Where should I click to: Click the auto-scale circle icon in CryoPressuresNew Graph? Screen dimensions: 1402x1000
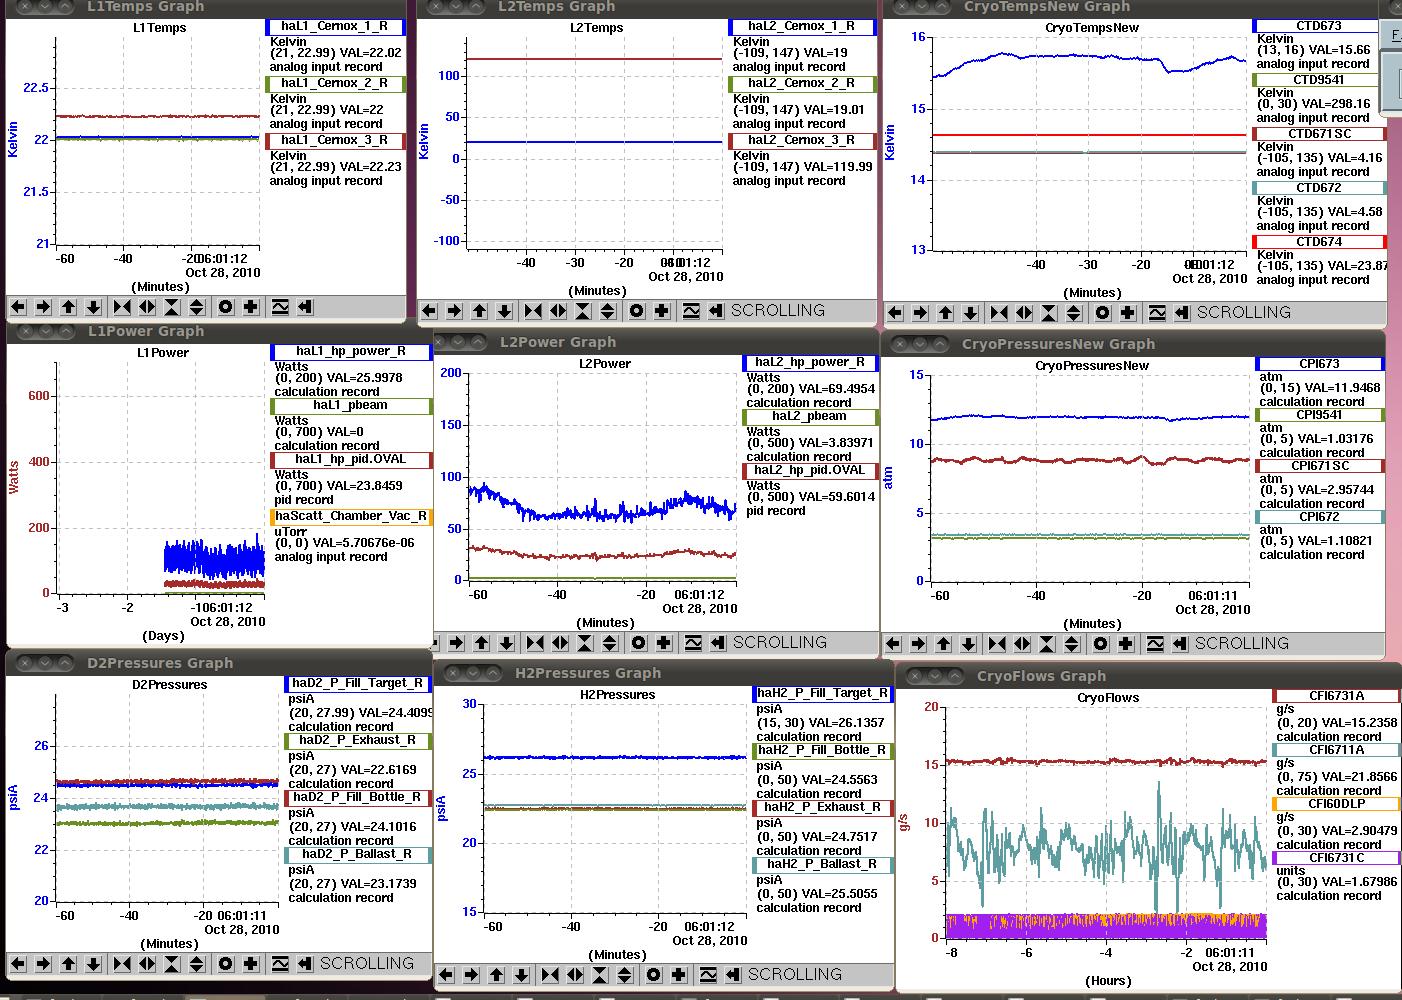point(1101,644)
